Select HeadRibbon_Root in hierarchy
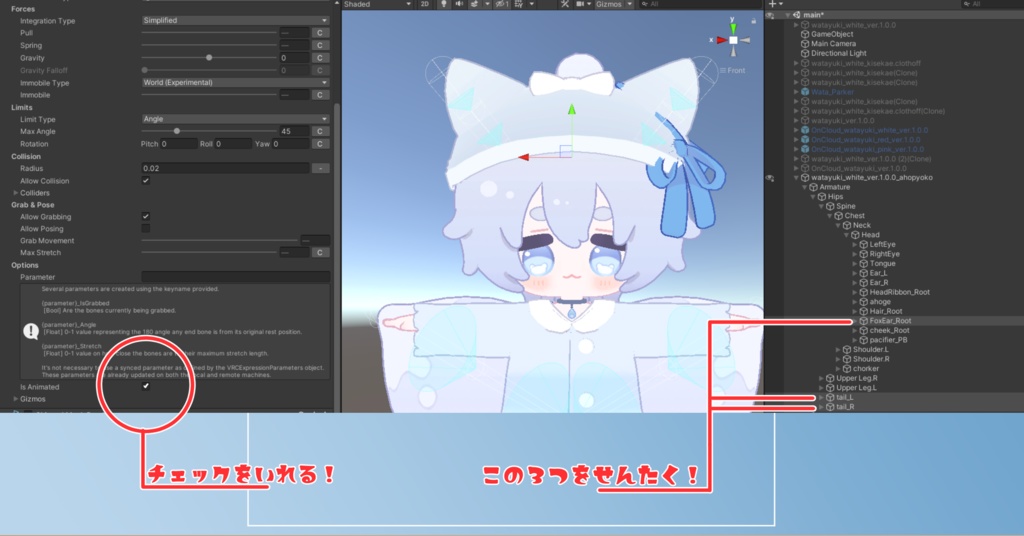 (x=899, y=292)
